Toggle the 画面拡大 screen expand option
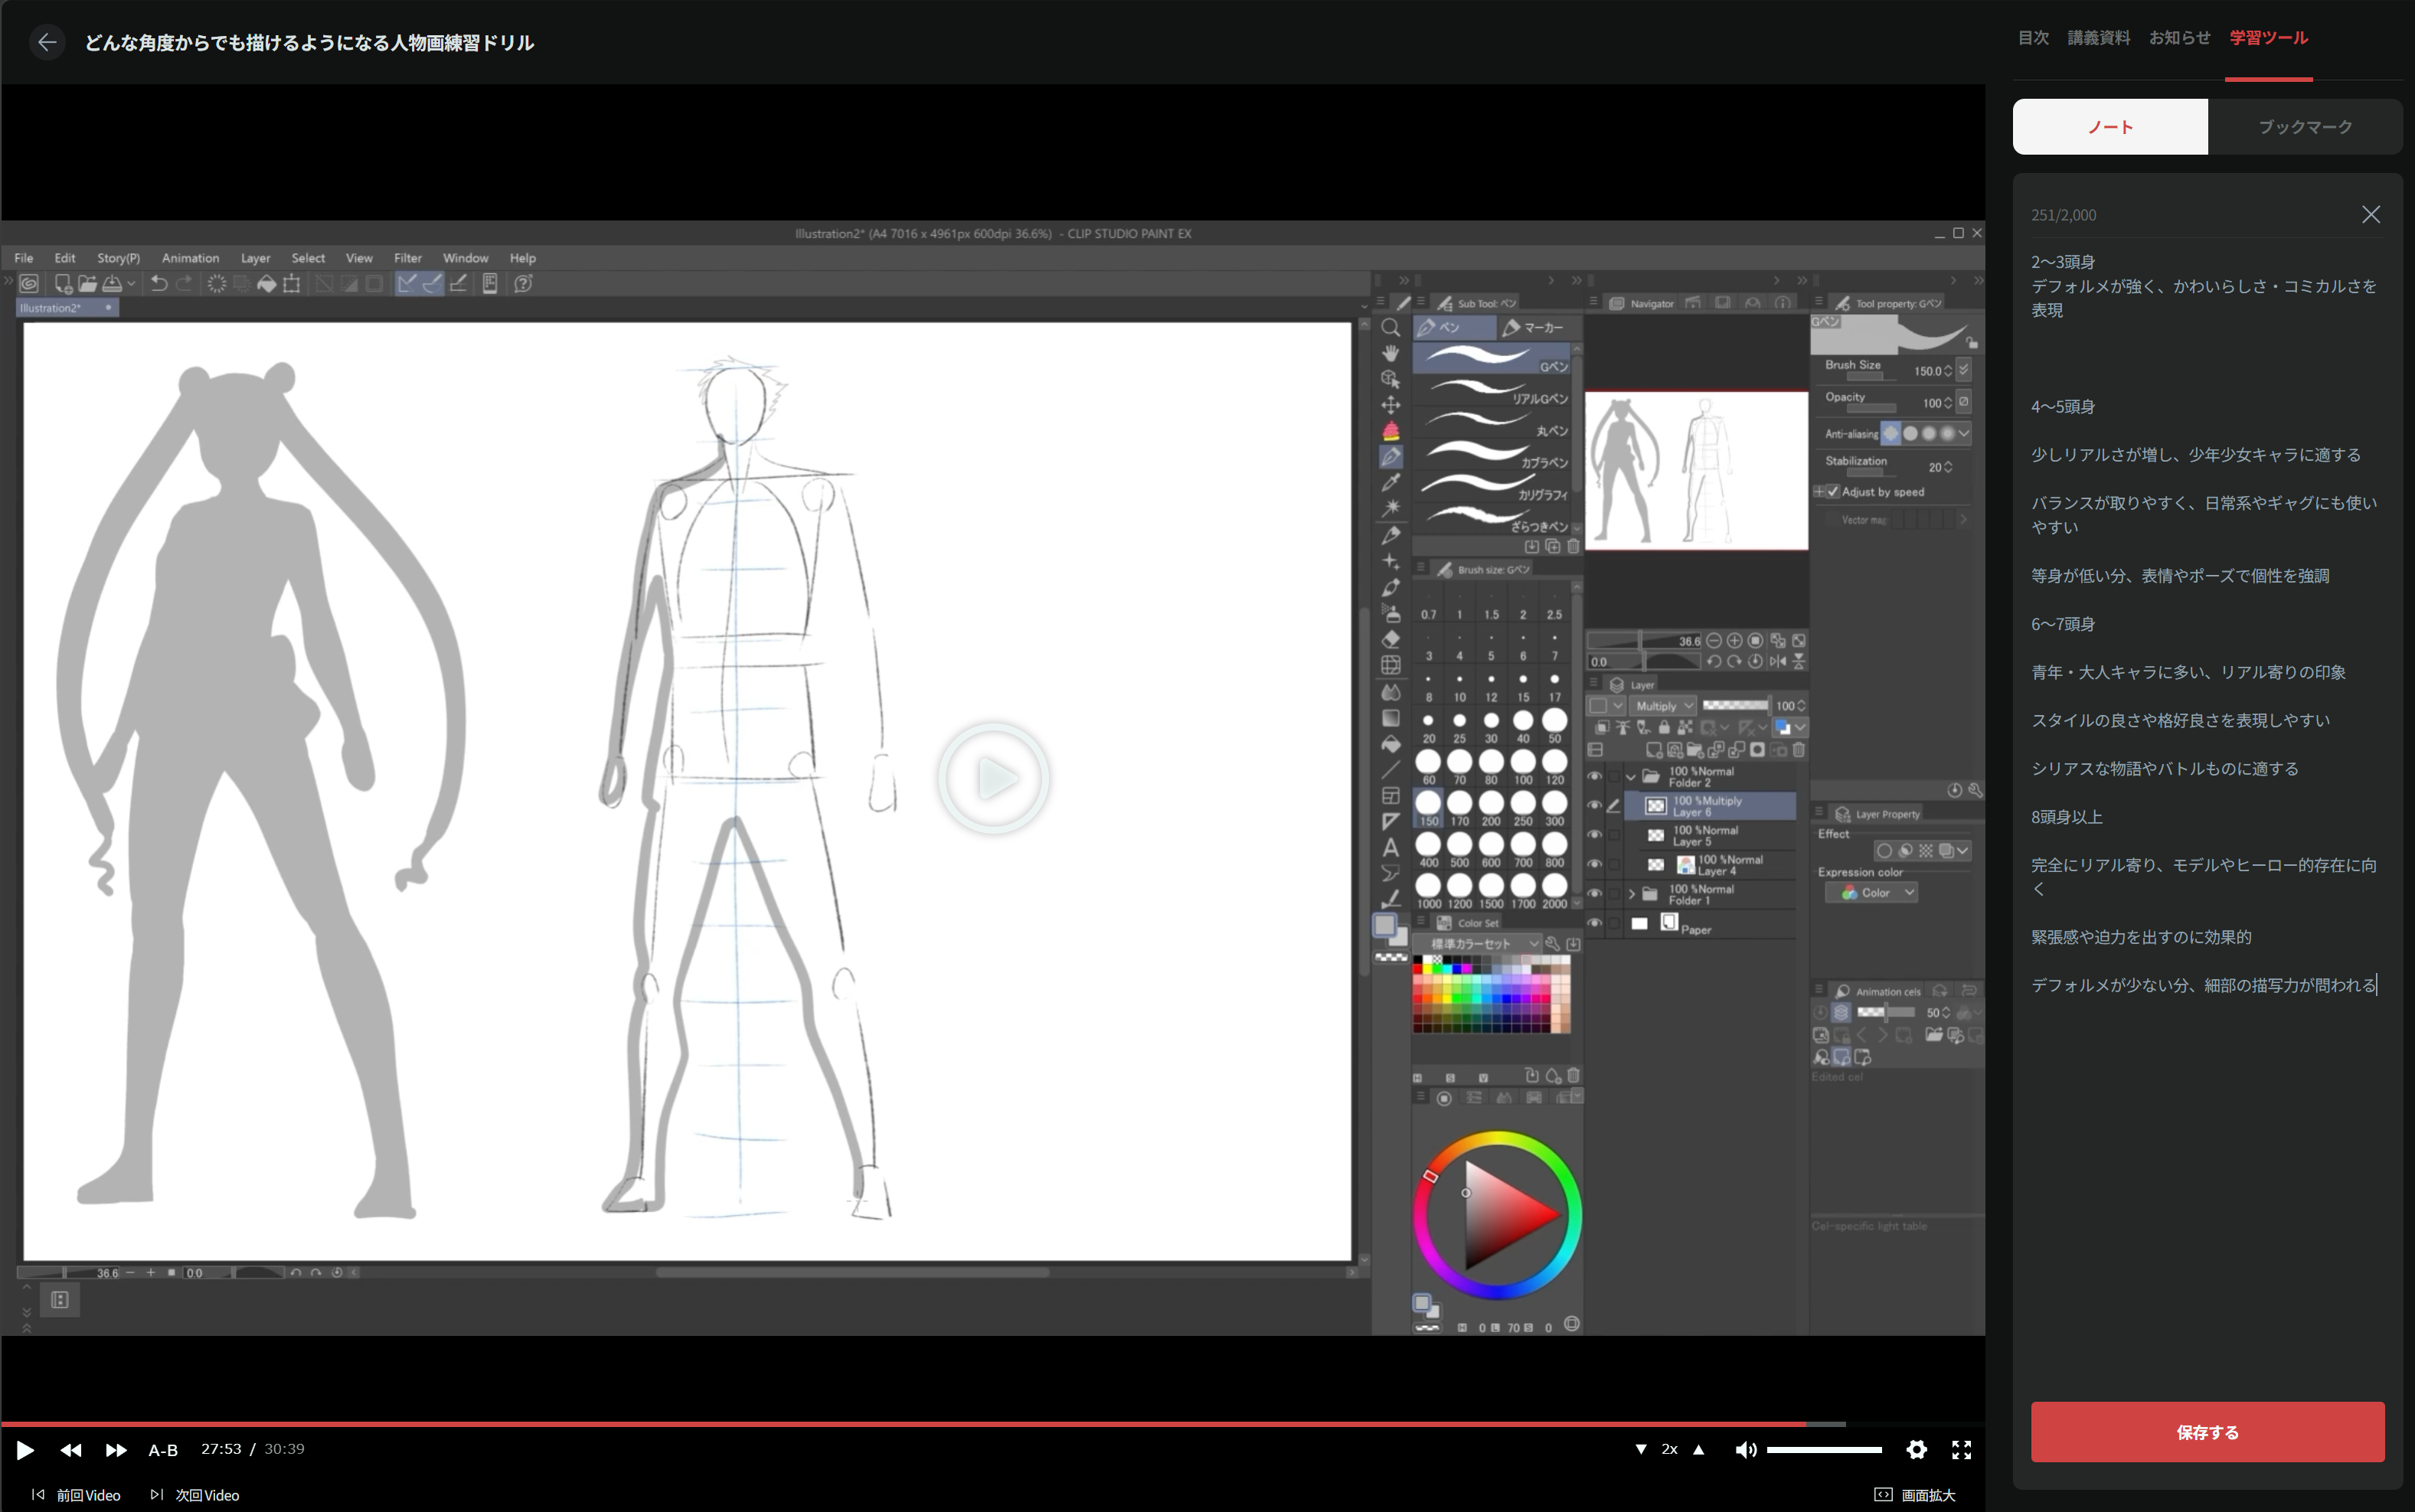 coord(1914,1495)
